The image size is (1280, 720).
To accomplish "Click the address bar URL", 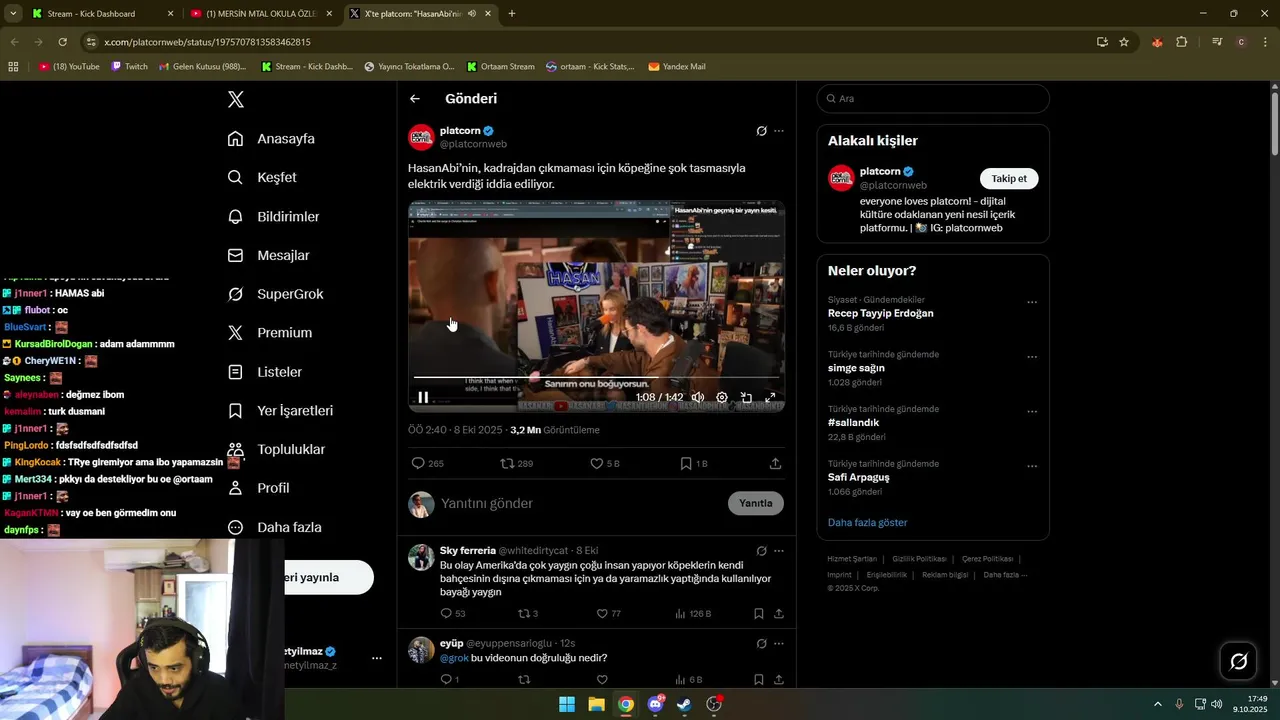I will pos(207,42).
